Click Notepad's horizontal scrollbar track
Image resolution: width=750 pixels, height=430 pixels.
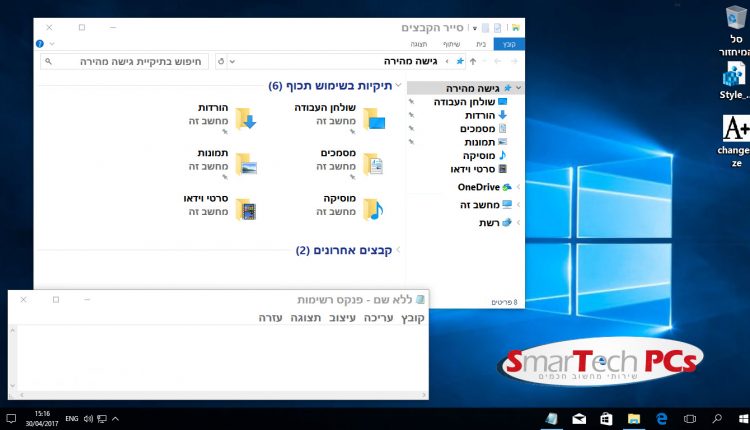click(222, 395)
